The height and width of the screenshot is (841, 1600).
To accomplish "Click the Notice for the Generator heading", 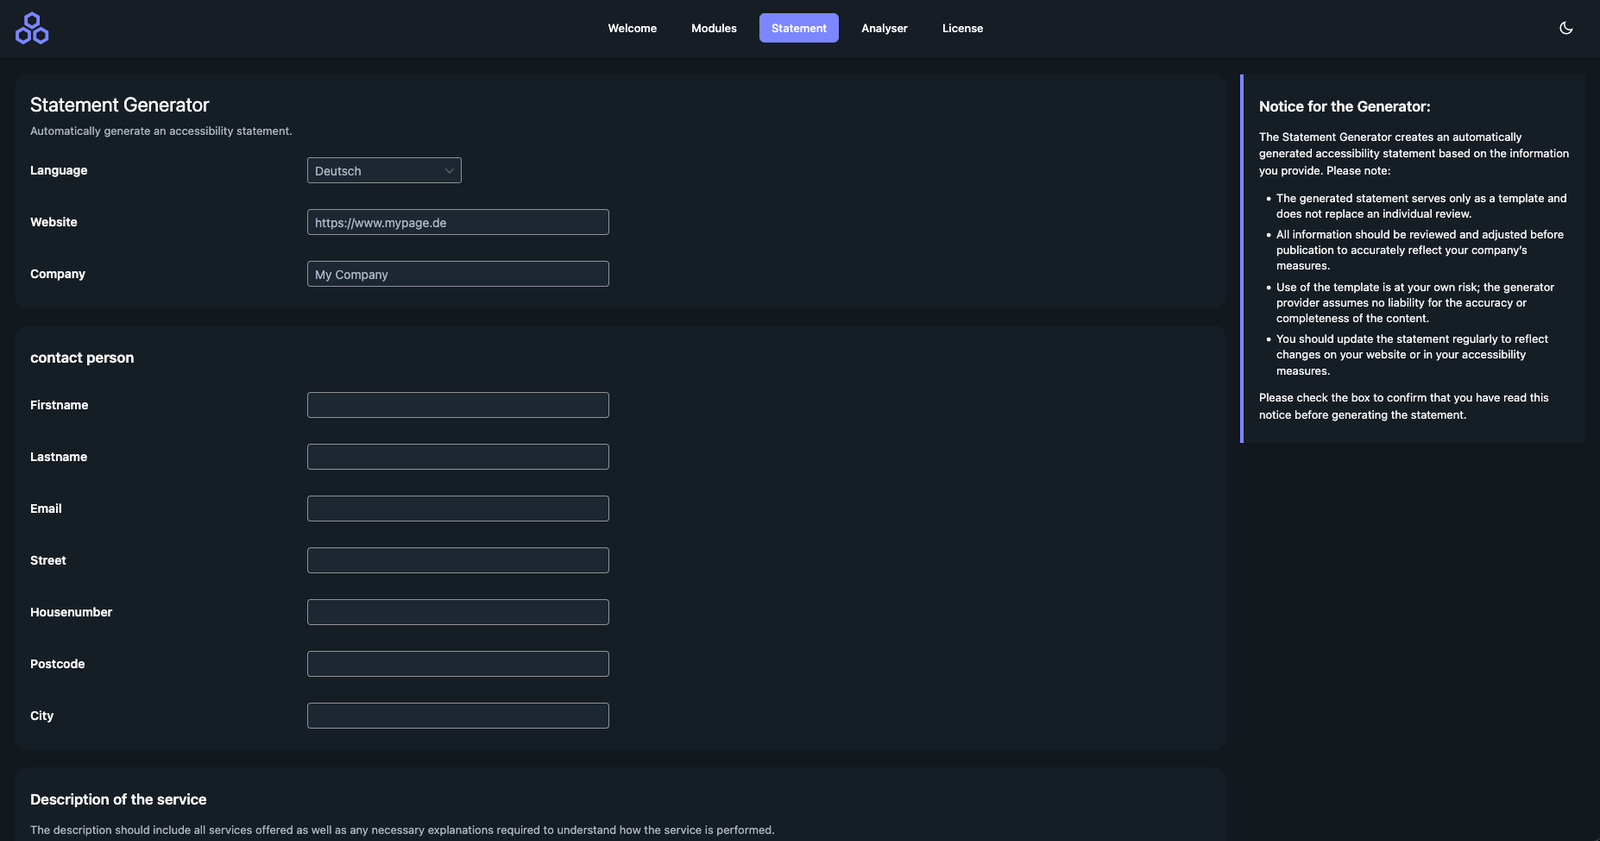I will tap(1344, 106).
